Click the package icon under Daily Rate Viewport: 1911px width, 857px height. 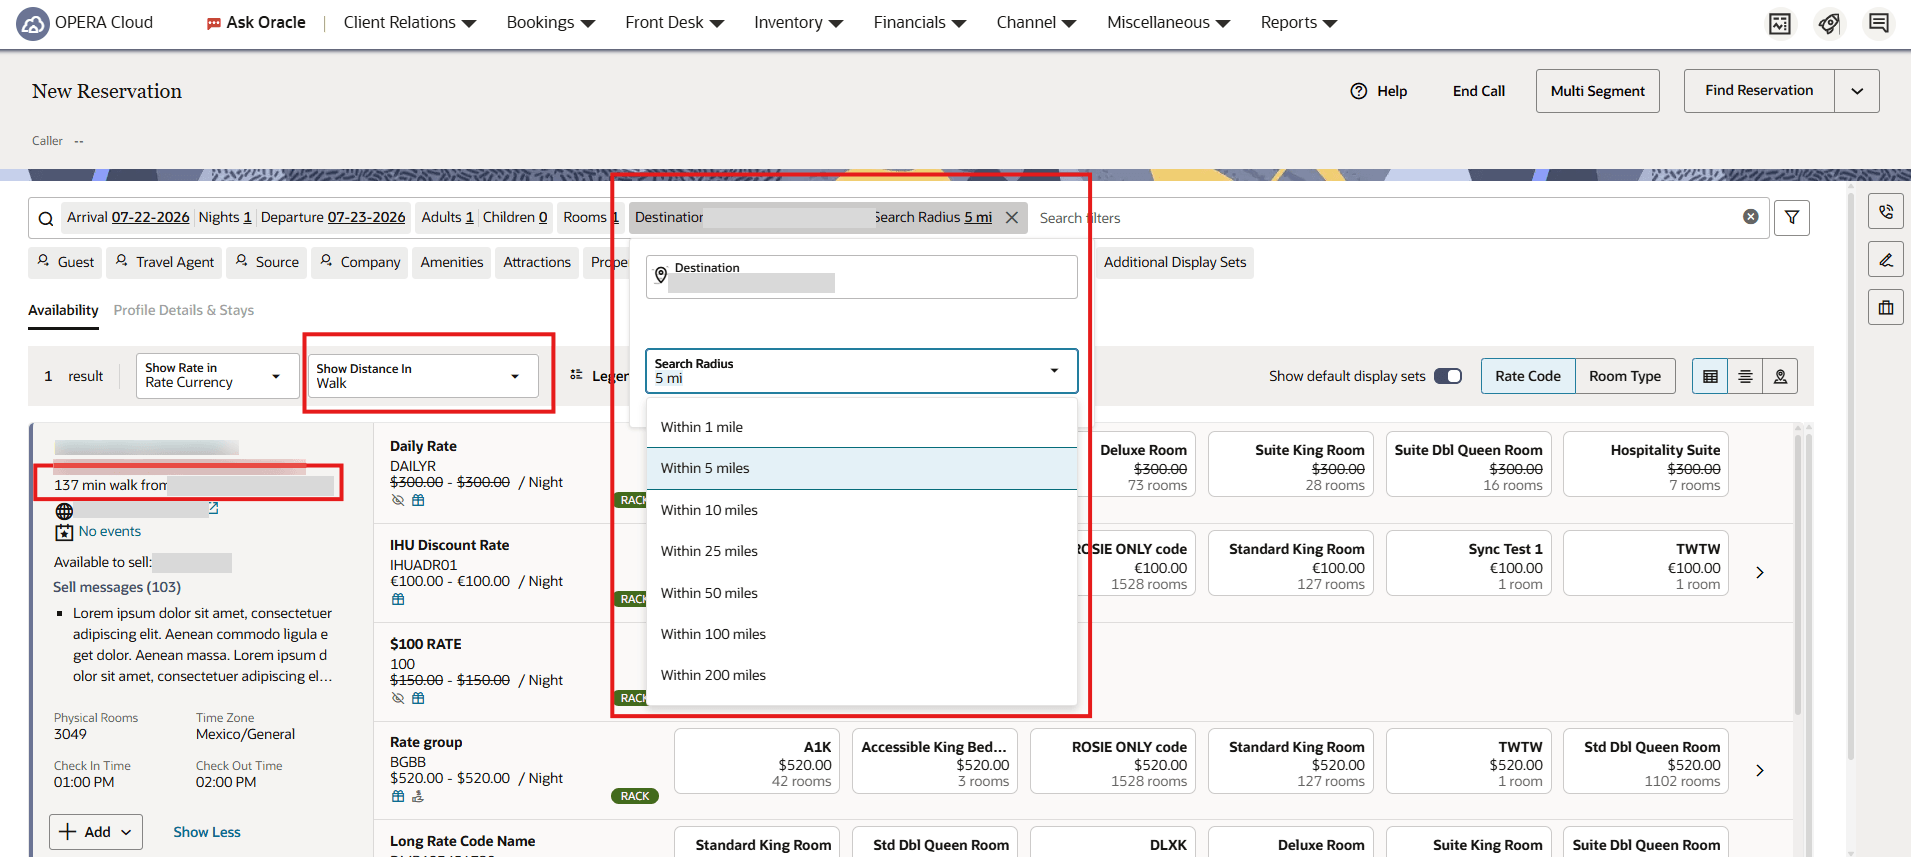(x=418, y=500)
